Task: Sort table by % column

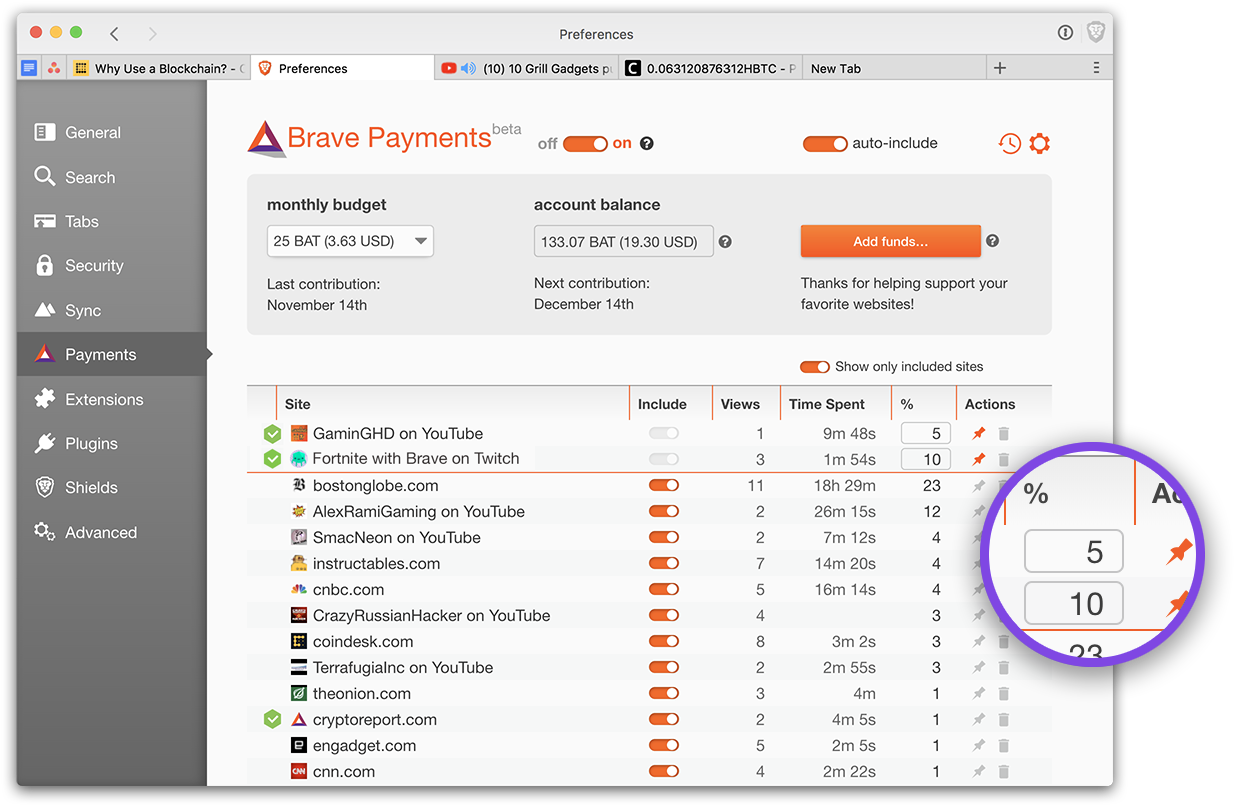Action: [907, 404]
